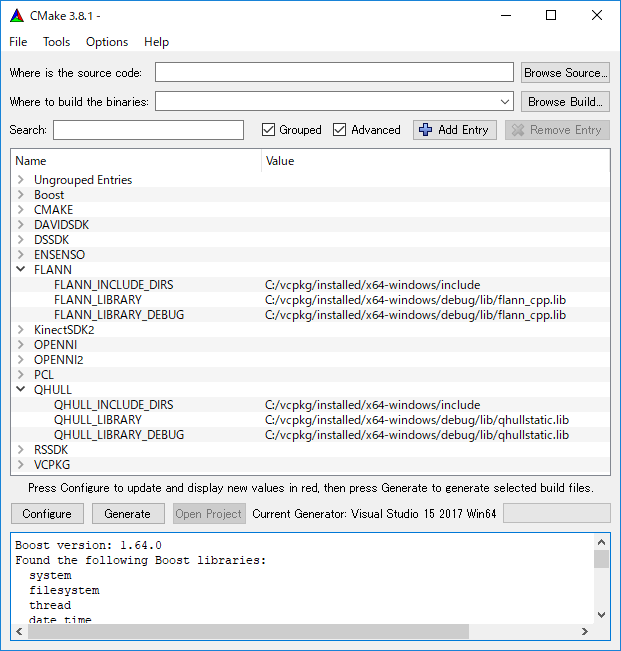Expand the DAVIDSDK group

point(20,225)
